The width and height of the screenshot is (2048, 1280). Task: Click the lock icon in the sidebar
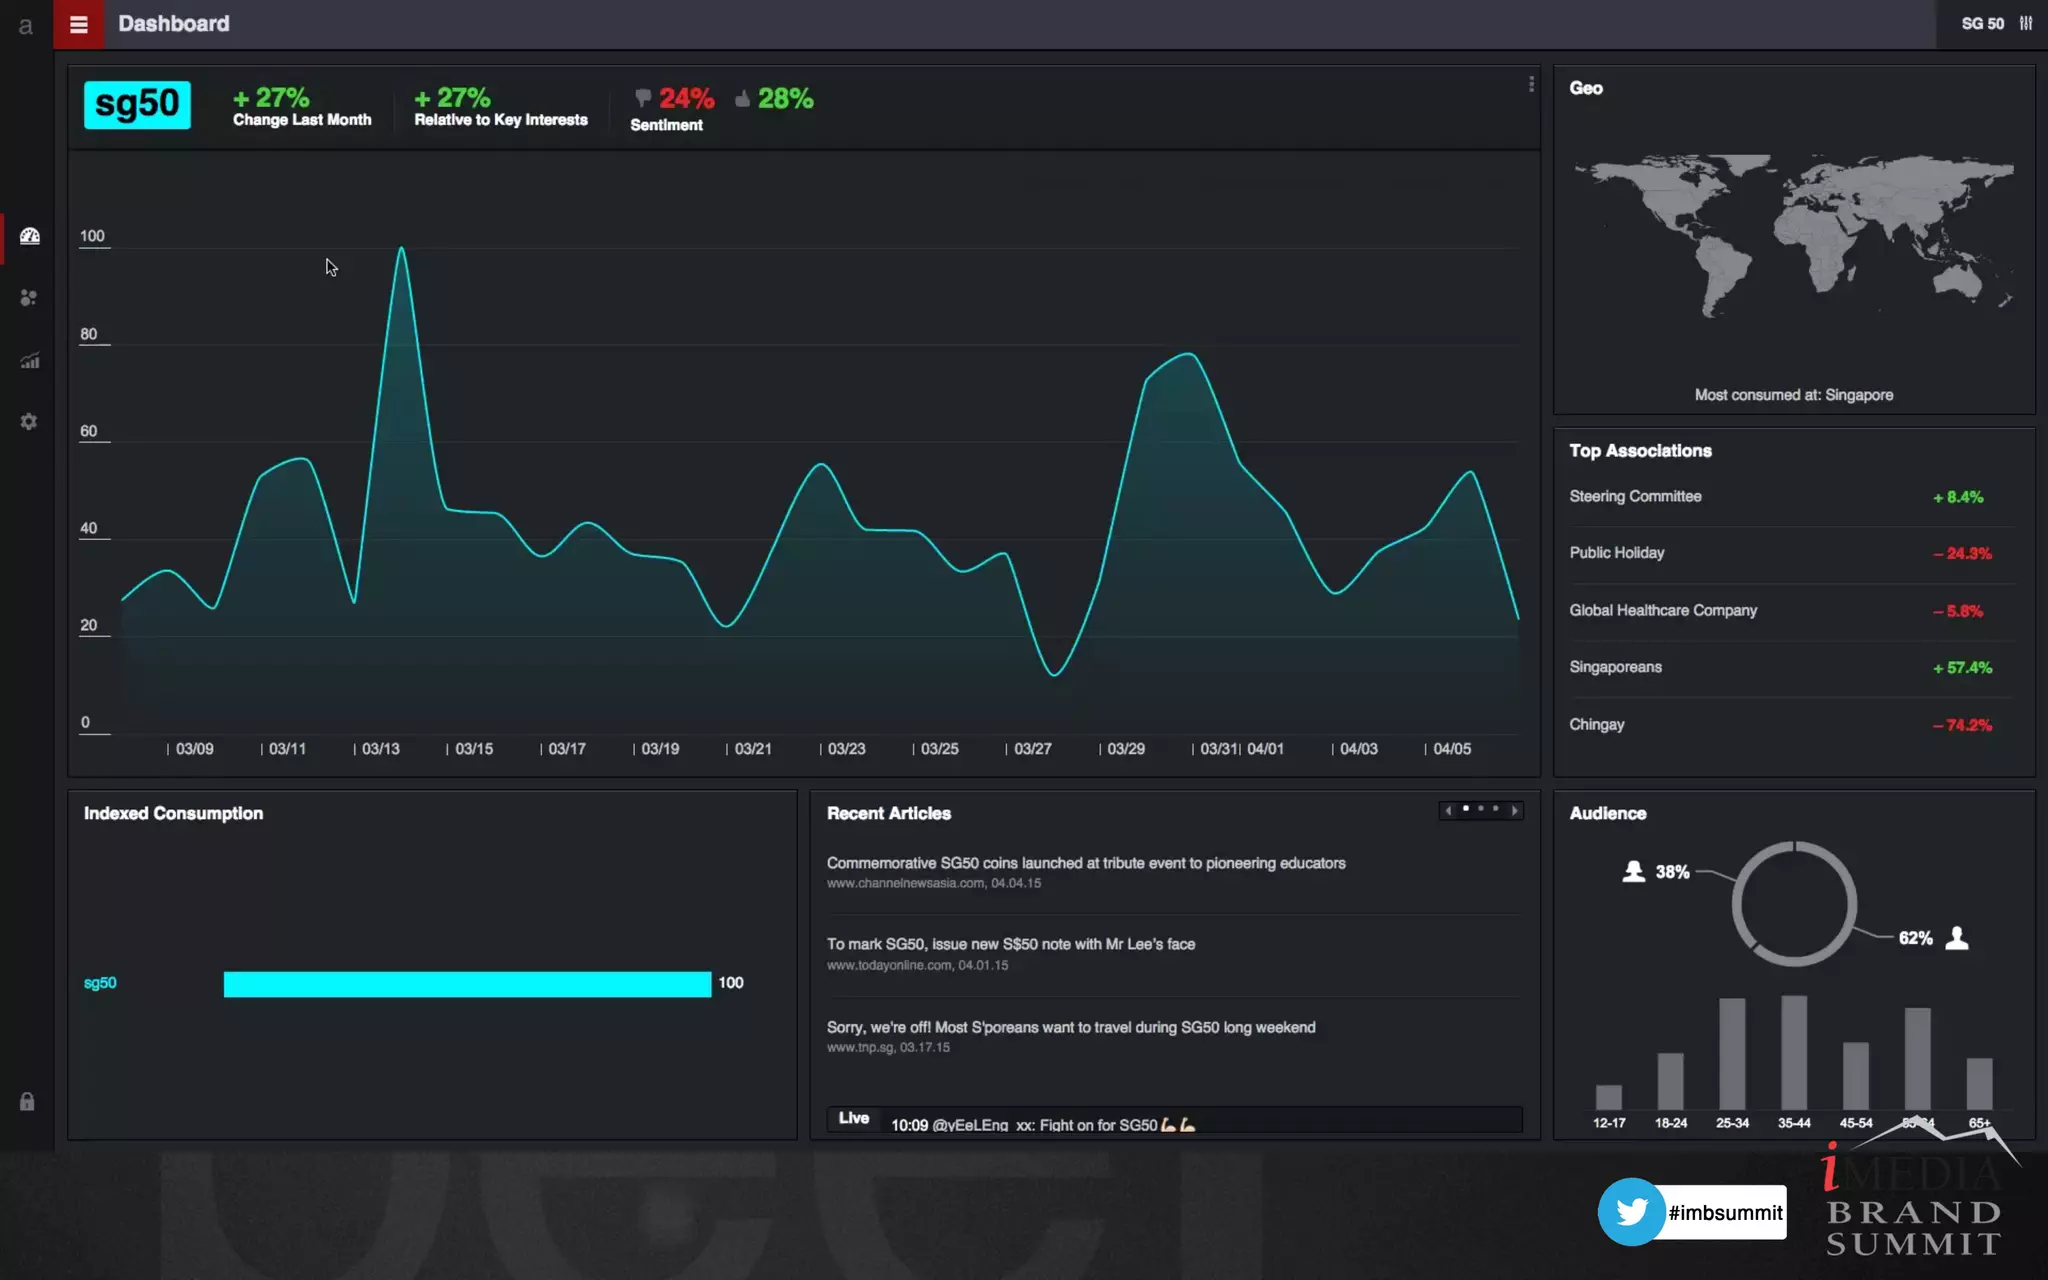pos(27,1101)
